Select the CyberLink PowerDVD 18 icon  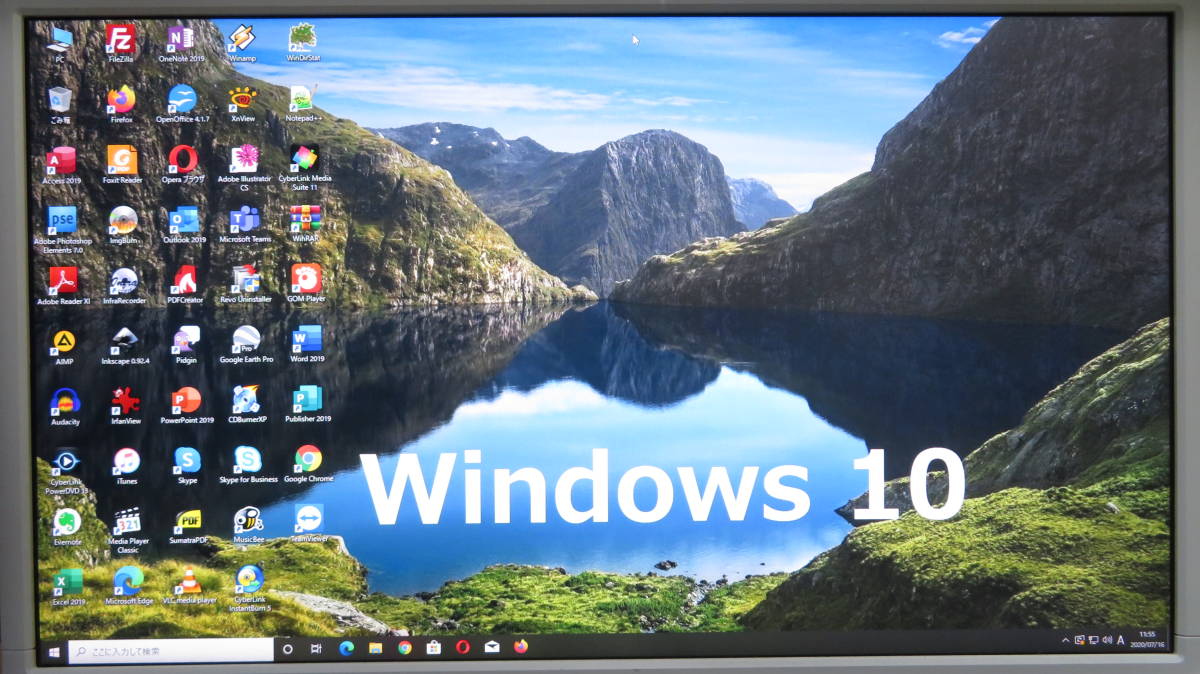[x=66, y=471]
